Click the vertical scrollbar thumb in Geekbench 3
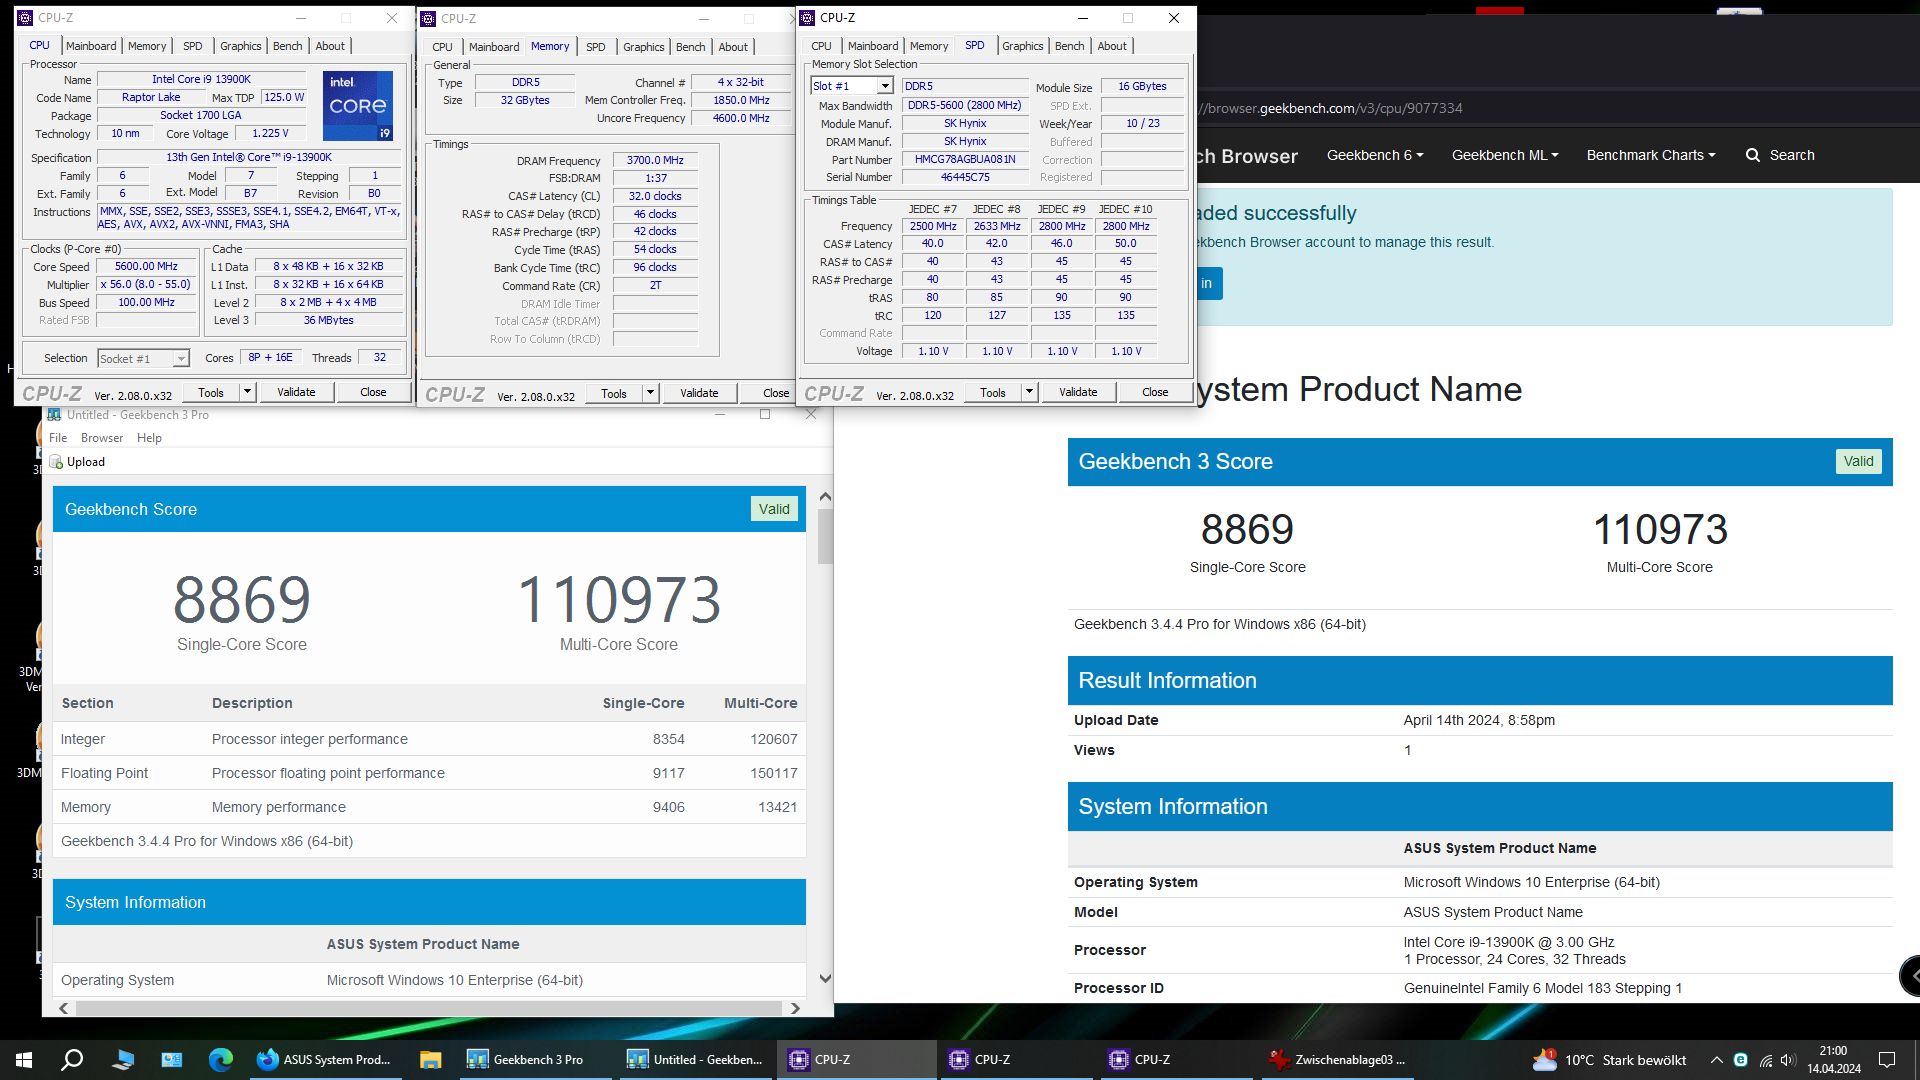Image resolution: width=1920 pixels, height=1080 pixels. click(825, 537)
